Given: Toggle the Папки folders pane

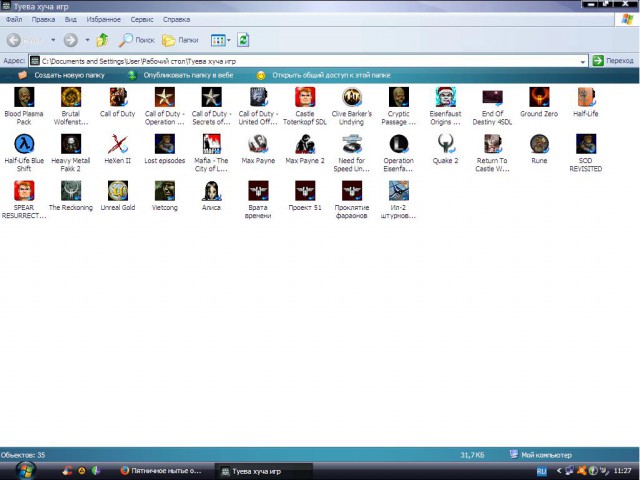Looking at the screenshot, I should point(180,40).
